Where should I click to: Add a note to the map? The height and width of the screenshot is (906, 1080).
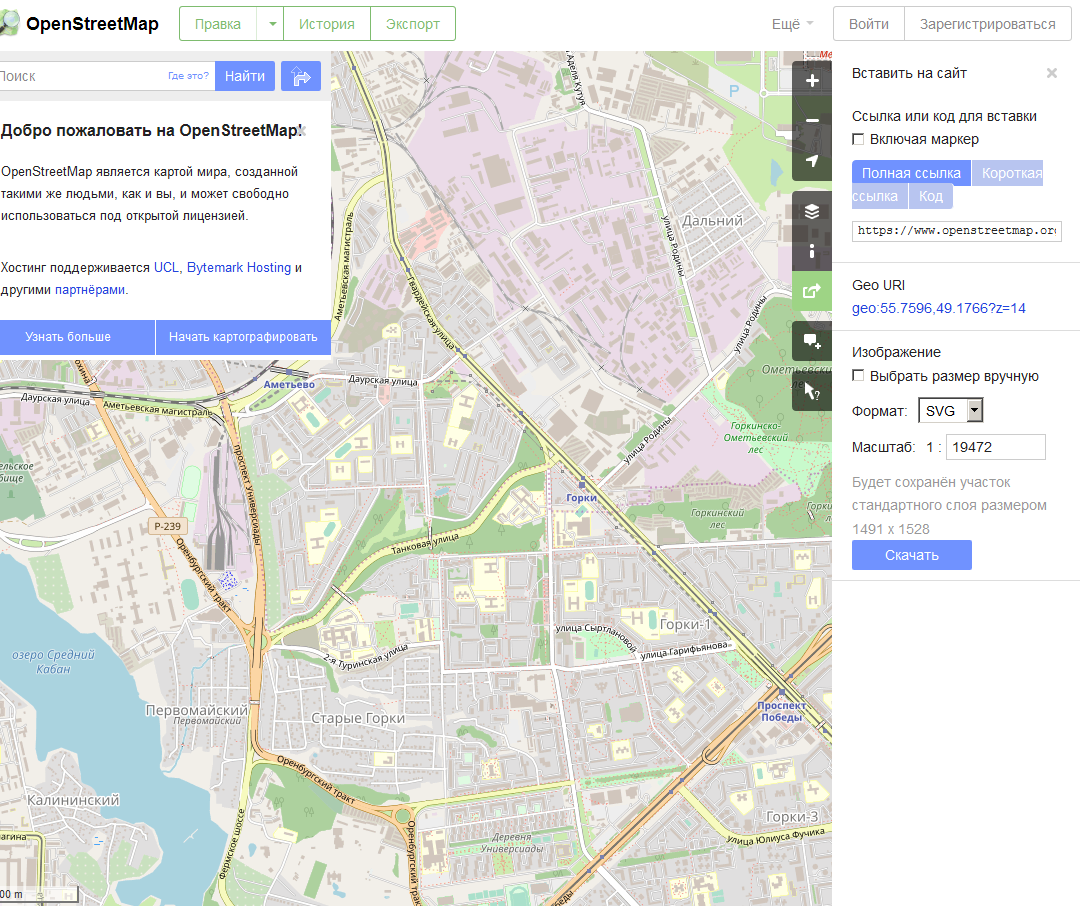[x=812, y=341]
